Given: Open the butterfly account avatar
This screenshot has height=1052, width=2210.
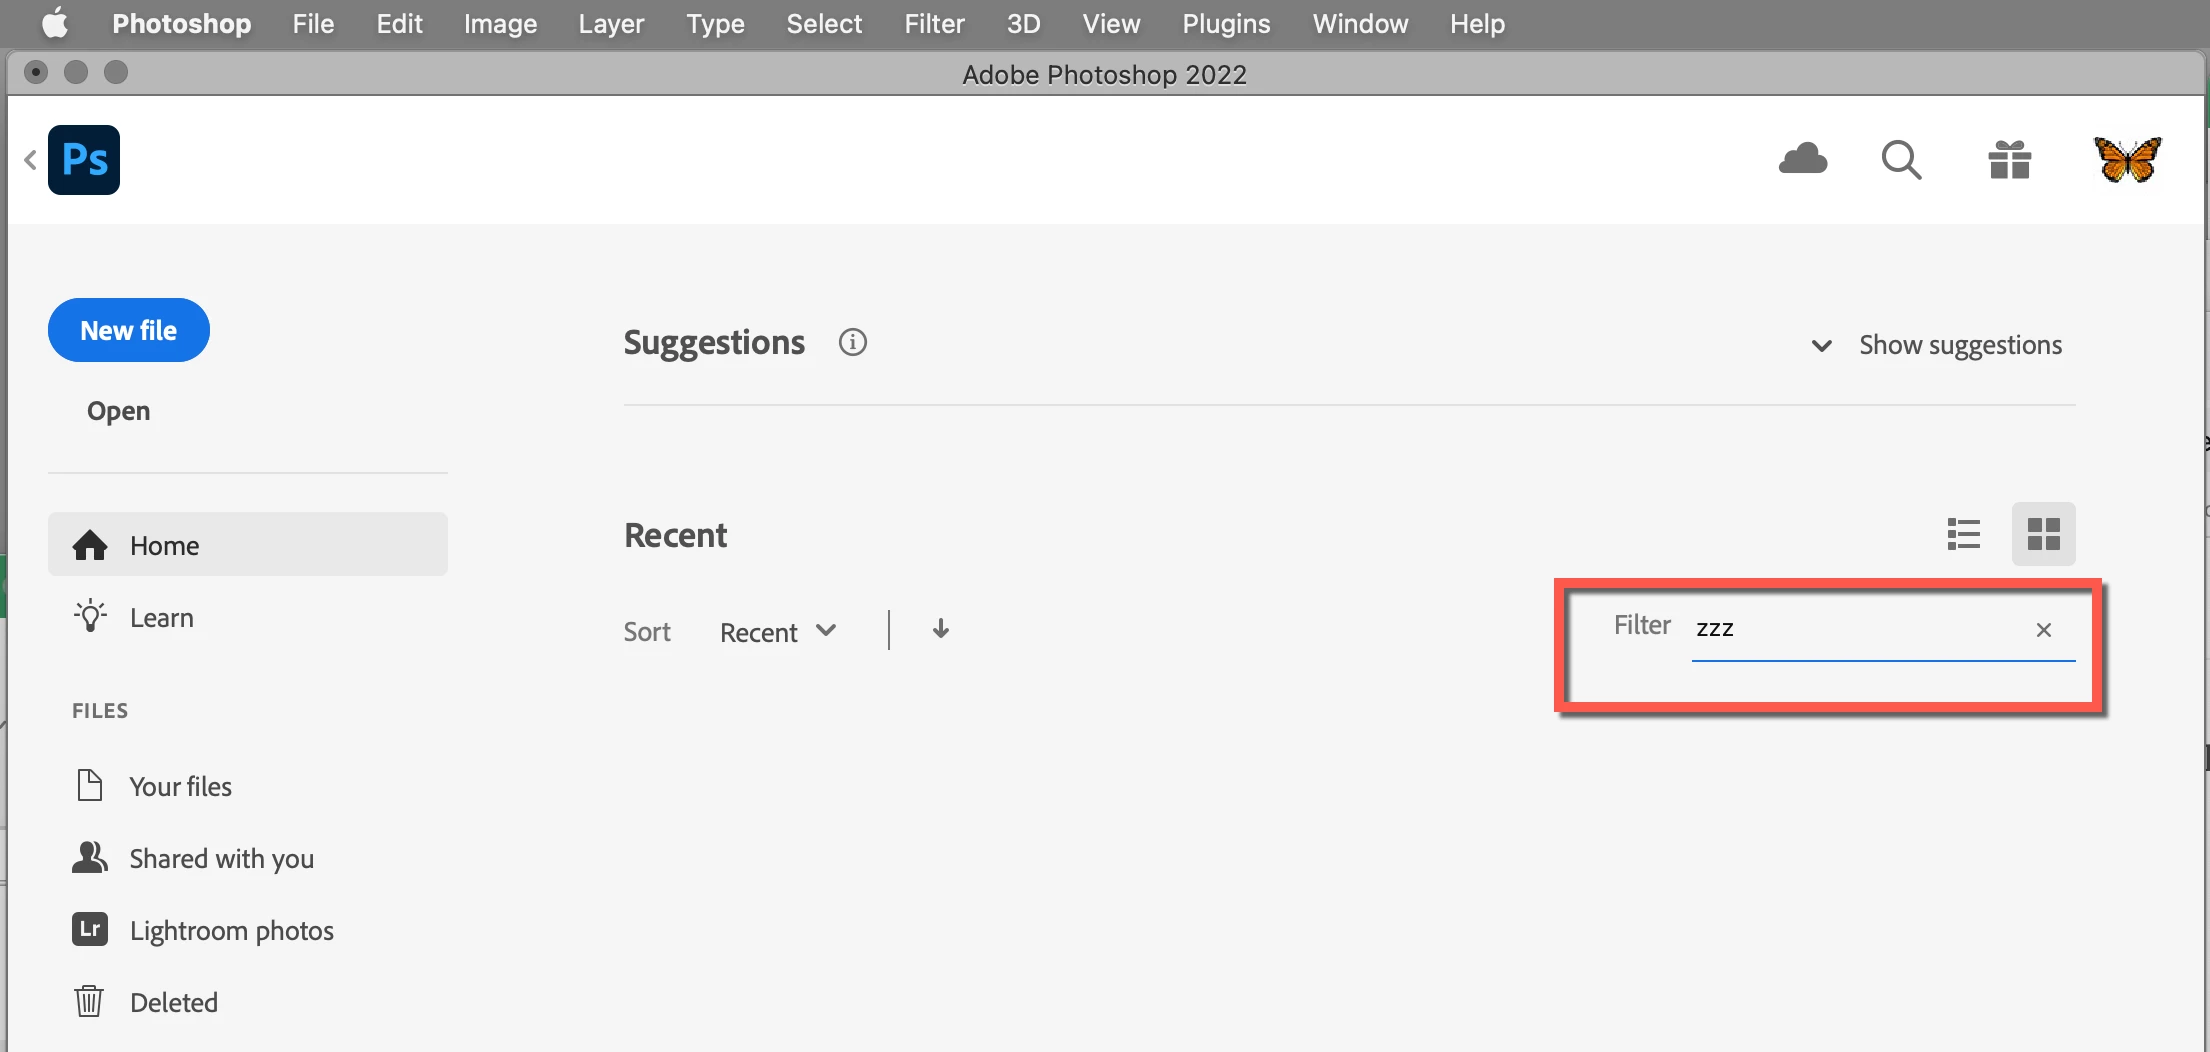Looking at the screenshot, I should click(x=2127, y=160).
